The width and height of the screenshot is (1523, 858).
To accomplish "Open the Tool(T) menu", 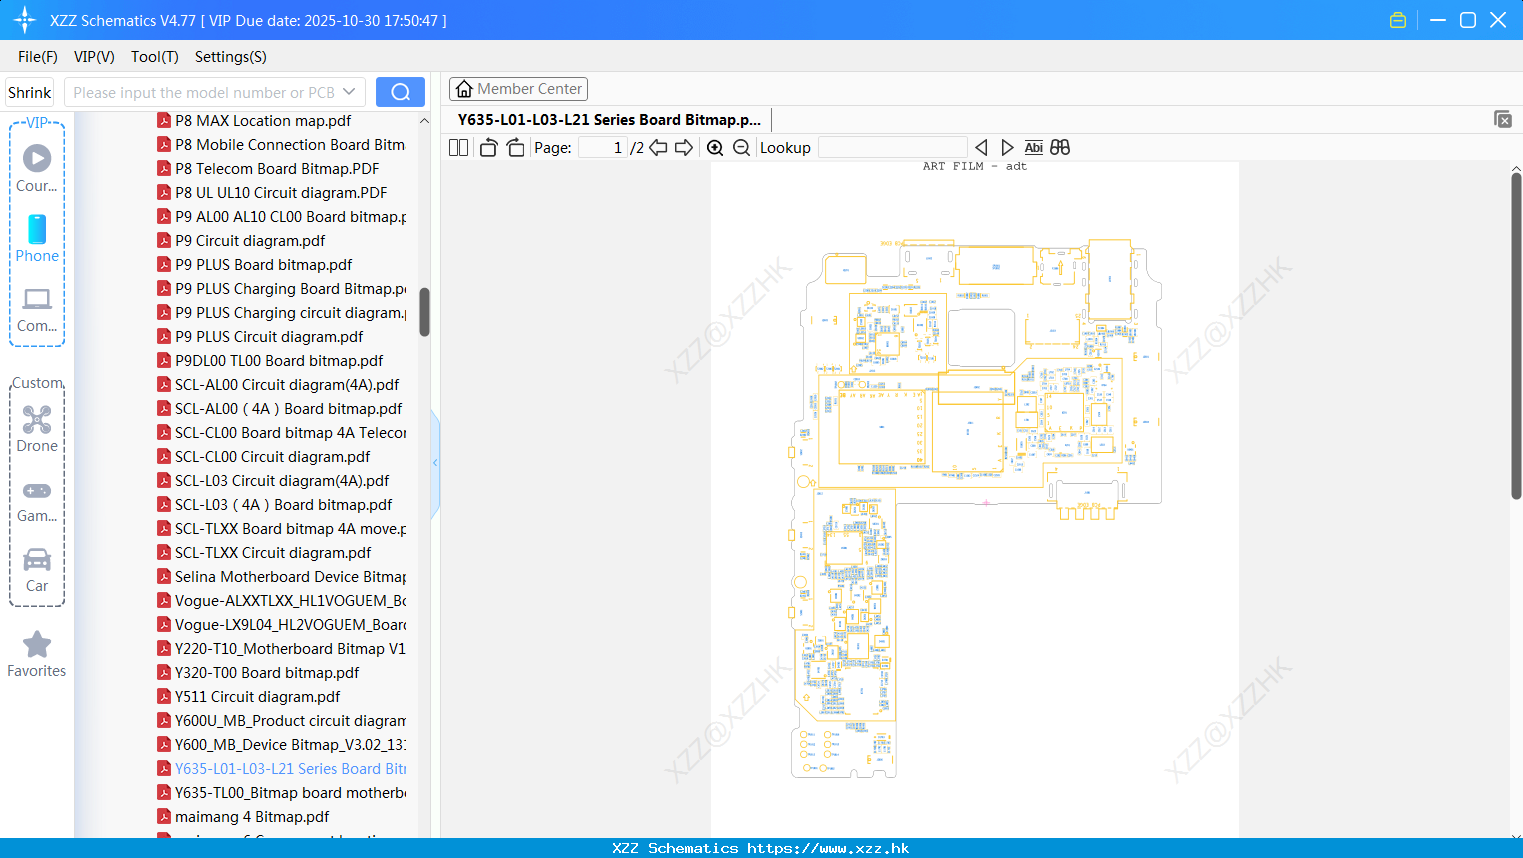I will click(155, 57).
